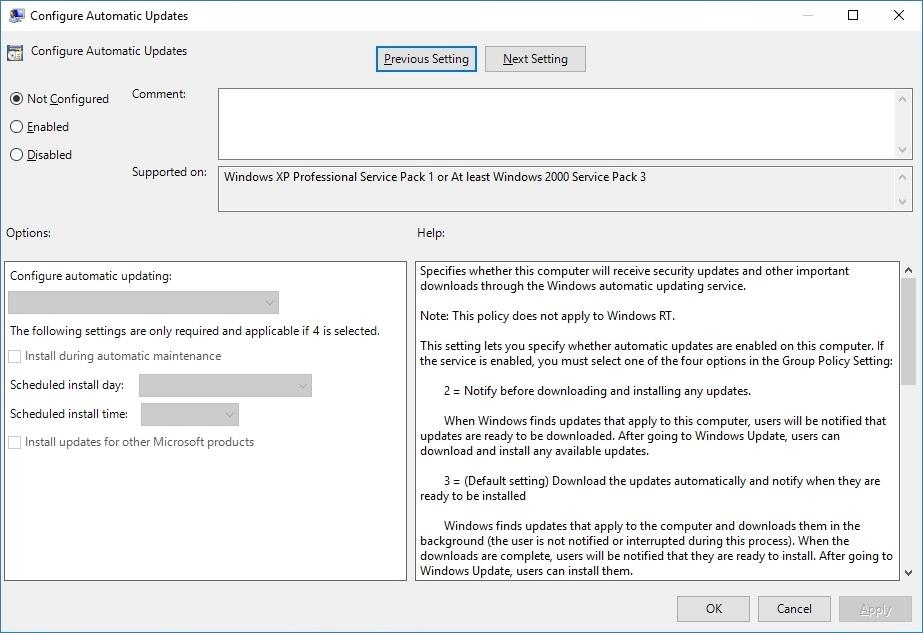Open the Configure automatic updating dropdown
The width and height of the screenshot is (923, 633).
(x=143, y=302)
